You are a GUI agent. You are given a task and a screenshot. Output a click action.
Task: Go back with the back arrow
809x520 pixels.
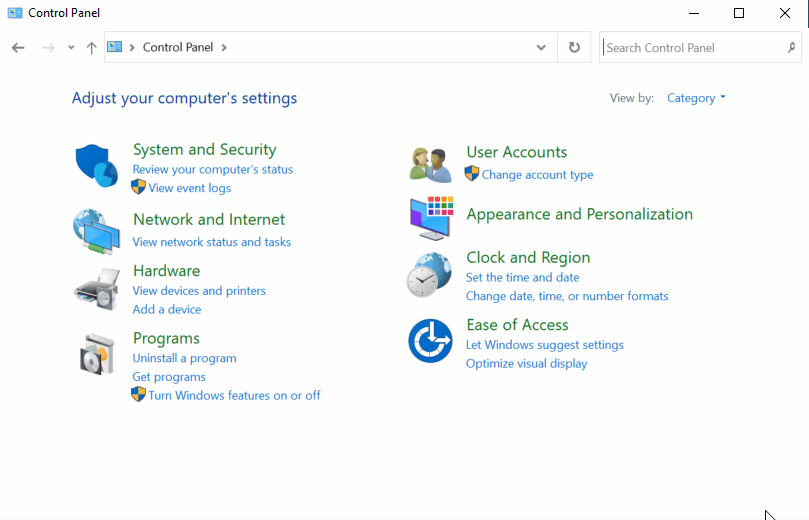(18, 48)
